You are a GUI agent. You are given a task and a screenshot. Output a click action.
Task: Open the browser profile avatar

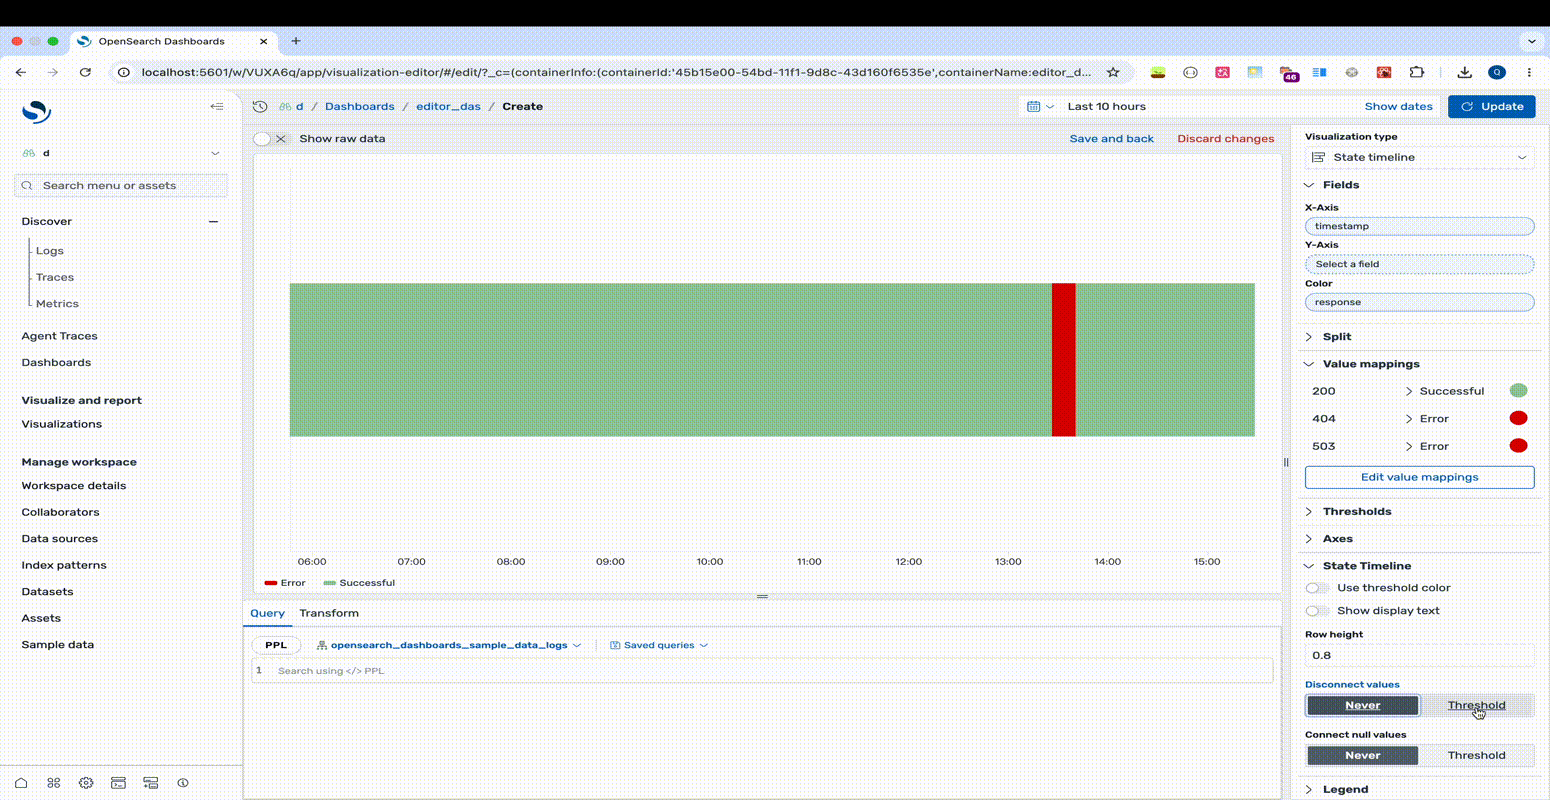[x=1497, y=72]
